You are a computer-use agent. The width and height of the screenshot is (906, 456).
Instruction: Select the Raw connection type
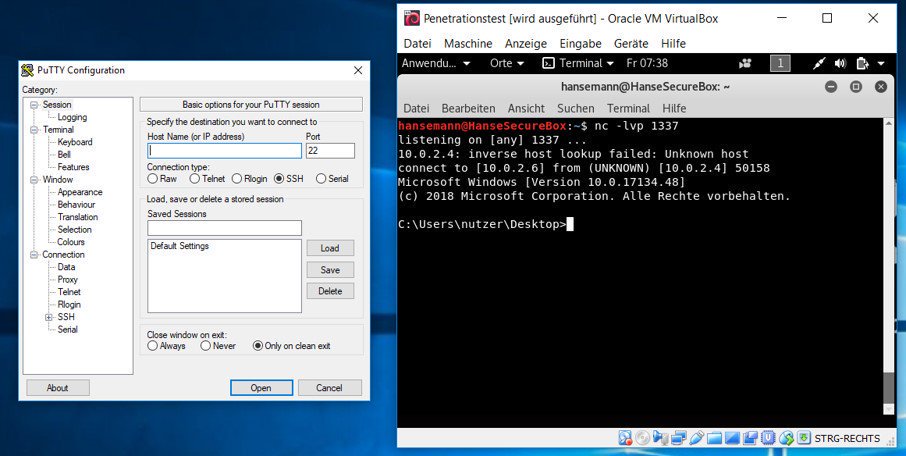click(x=153, y=179)
